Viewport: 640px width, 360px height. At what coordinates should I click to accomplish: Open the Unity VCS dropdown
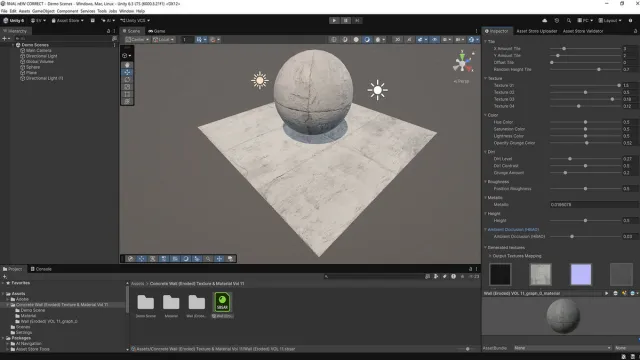135,20
